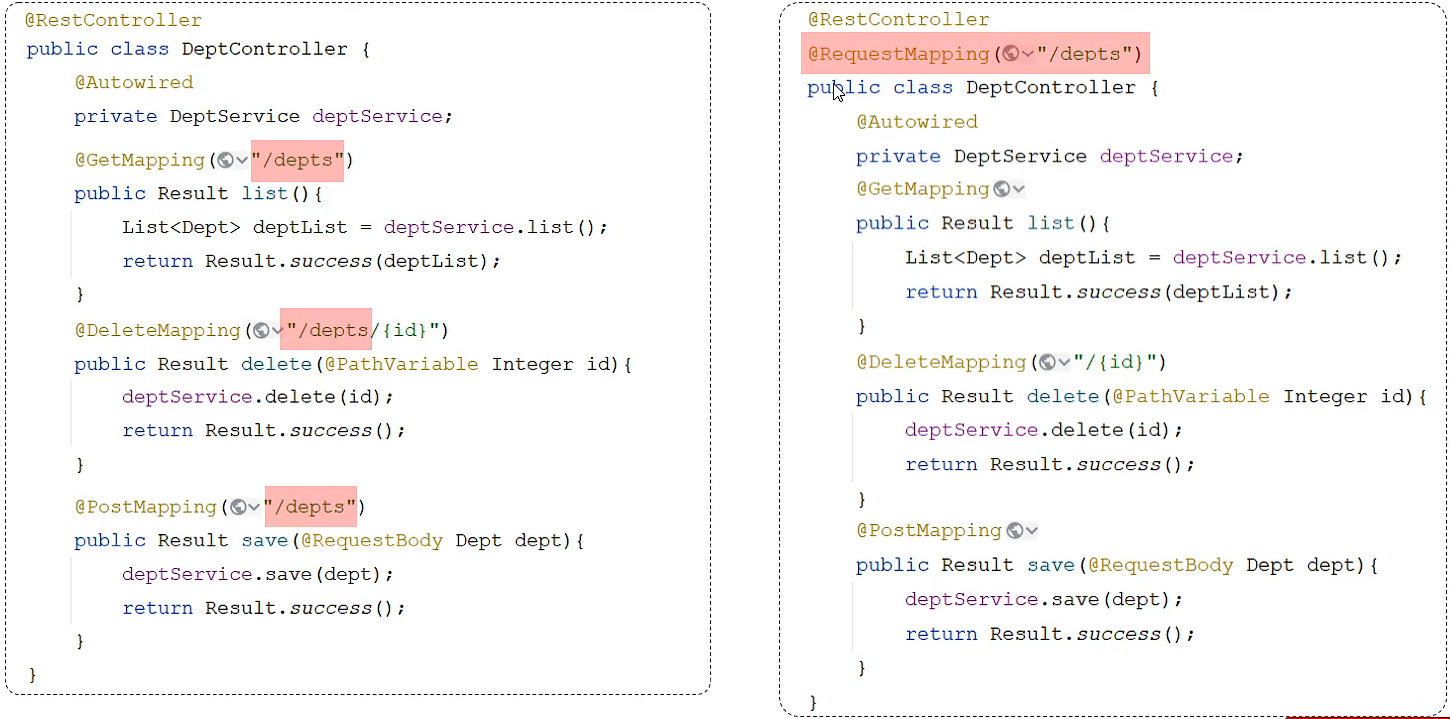Click the globe icon next to left @GetMapping
This screenshot has height=719, width=1450.
tap(225, 160)
